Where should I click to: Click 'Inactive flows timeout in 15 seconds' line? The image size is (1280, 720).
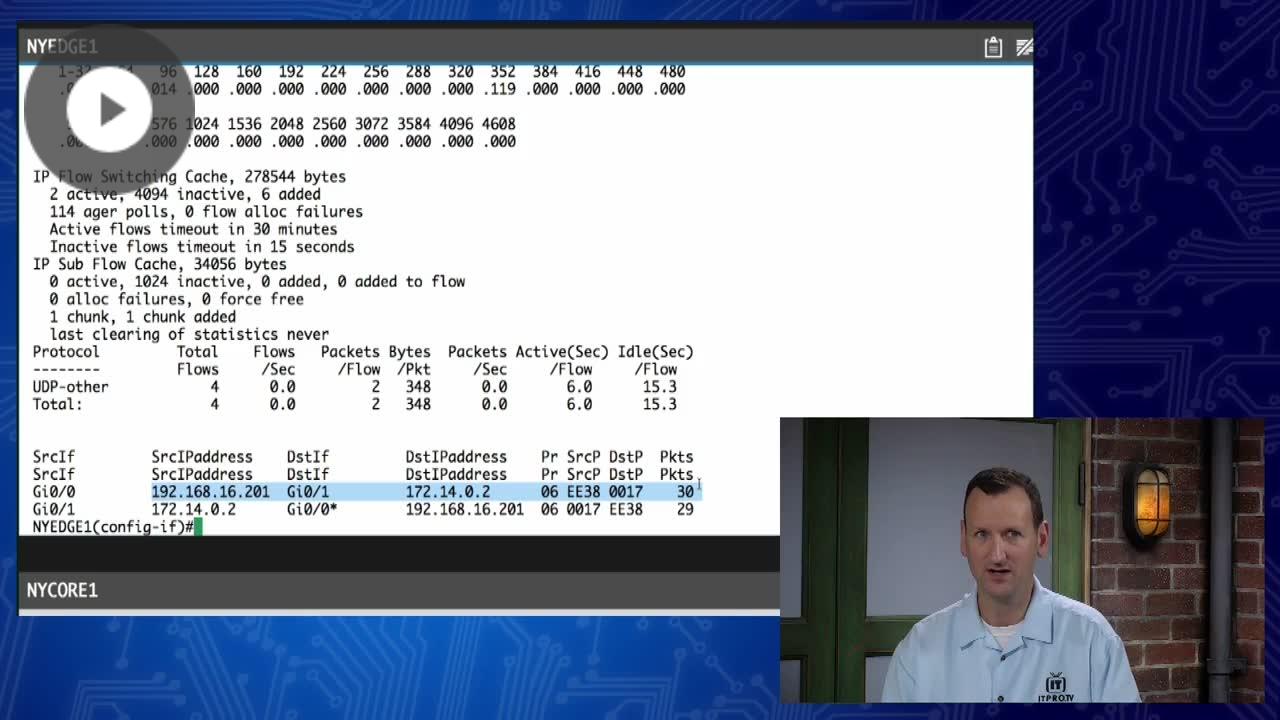(x=202, y=247)
